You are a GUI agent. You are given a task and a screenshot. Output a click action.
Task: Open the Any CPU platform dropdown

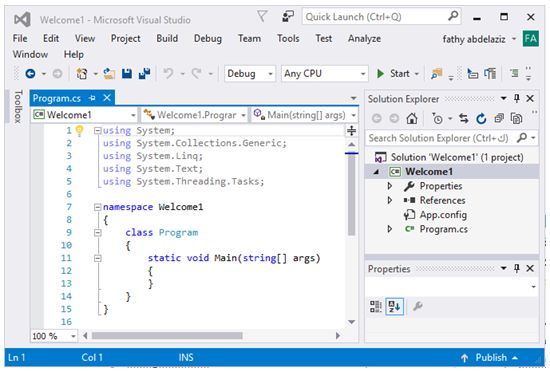pos(324,74)
